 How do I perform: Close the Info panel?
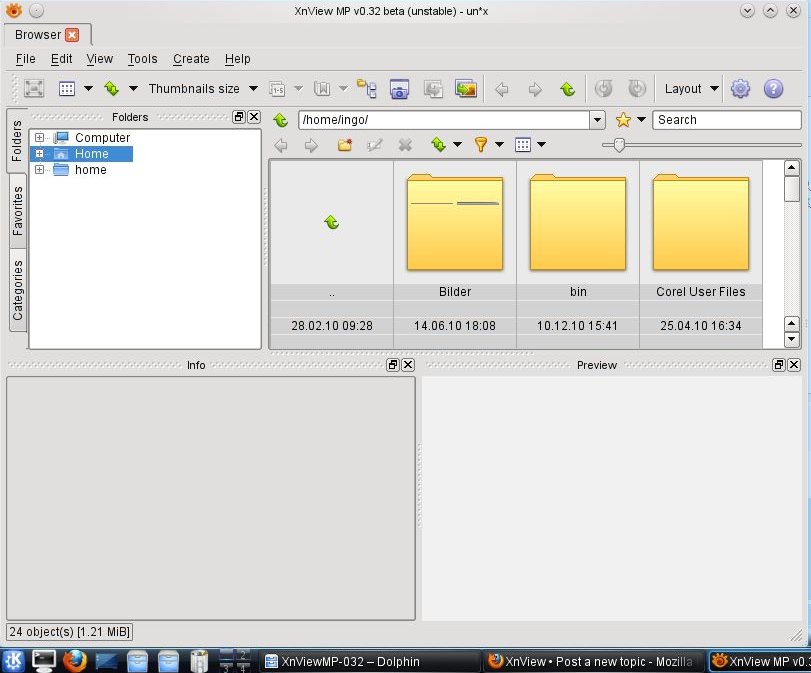408,365
